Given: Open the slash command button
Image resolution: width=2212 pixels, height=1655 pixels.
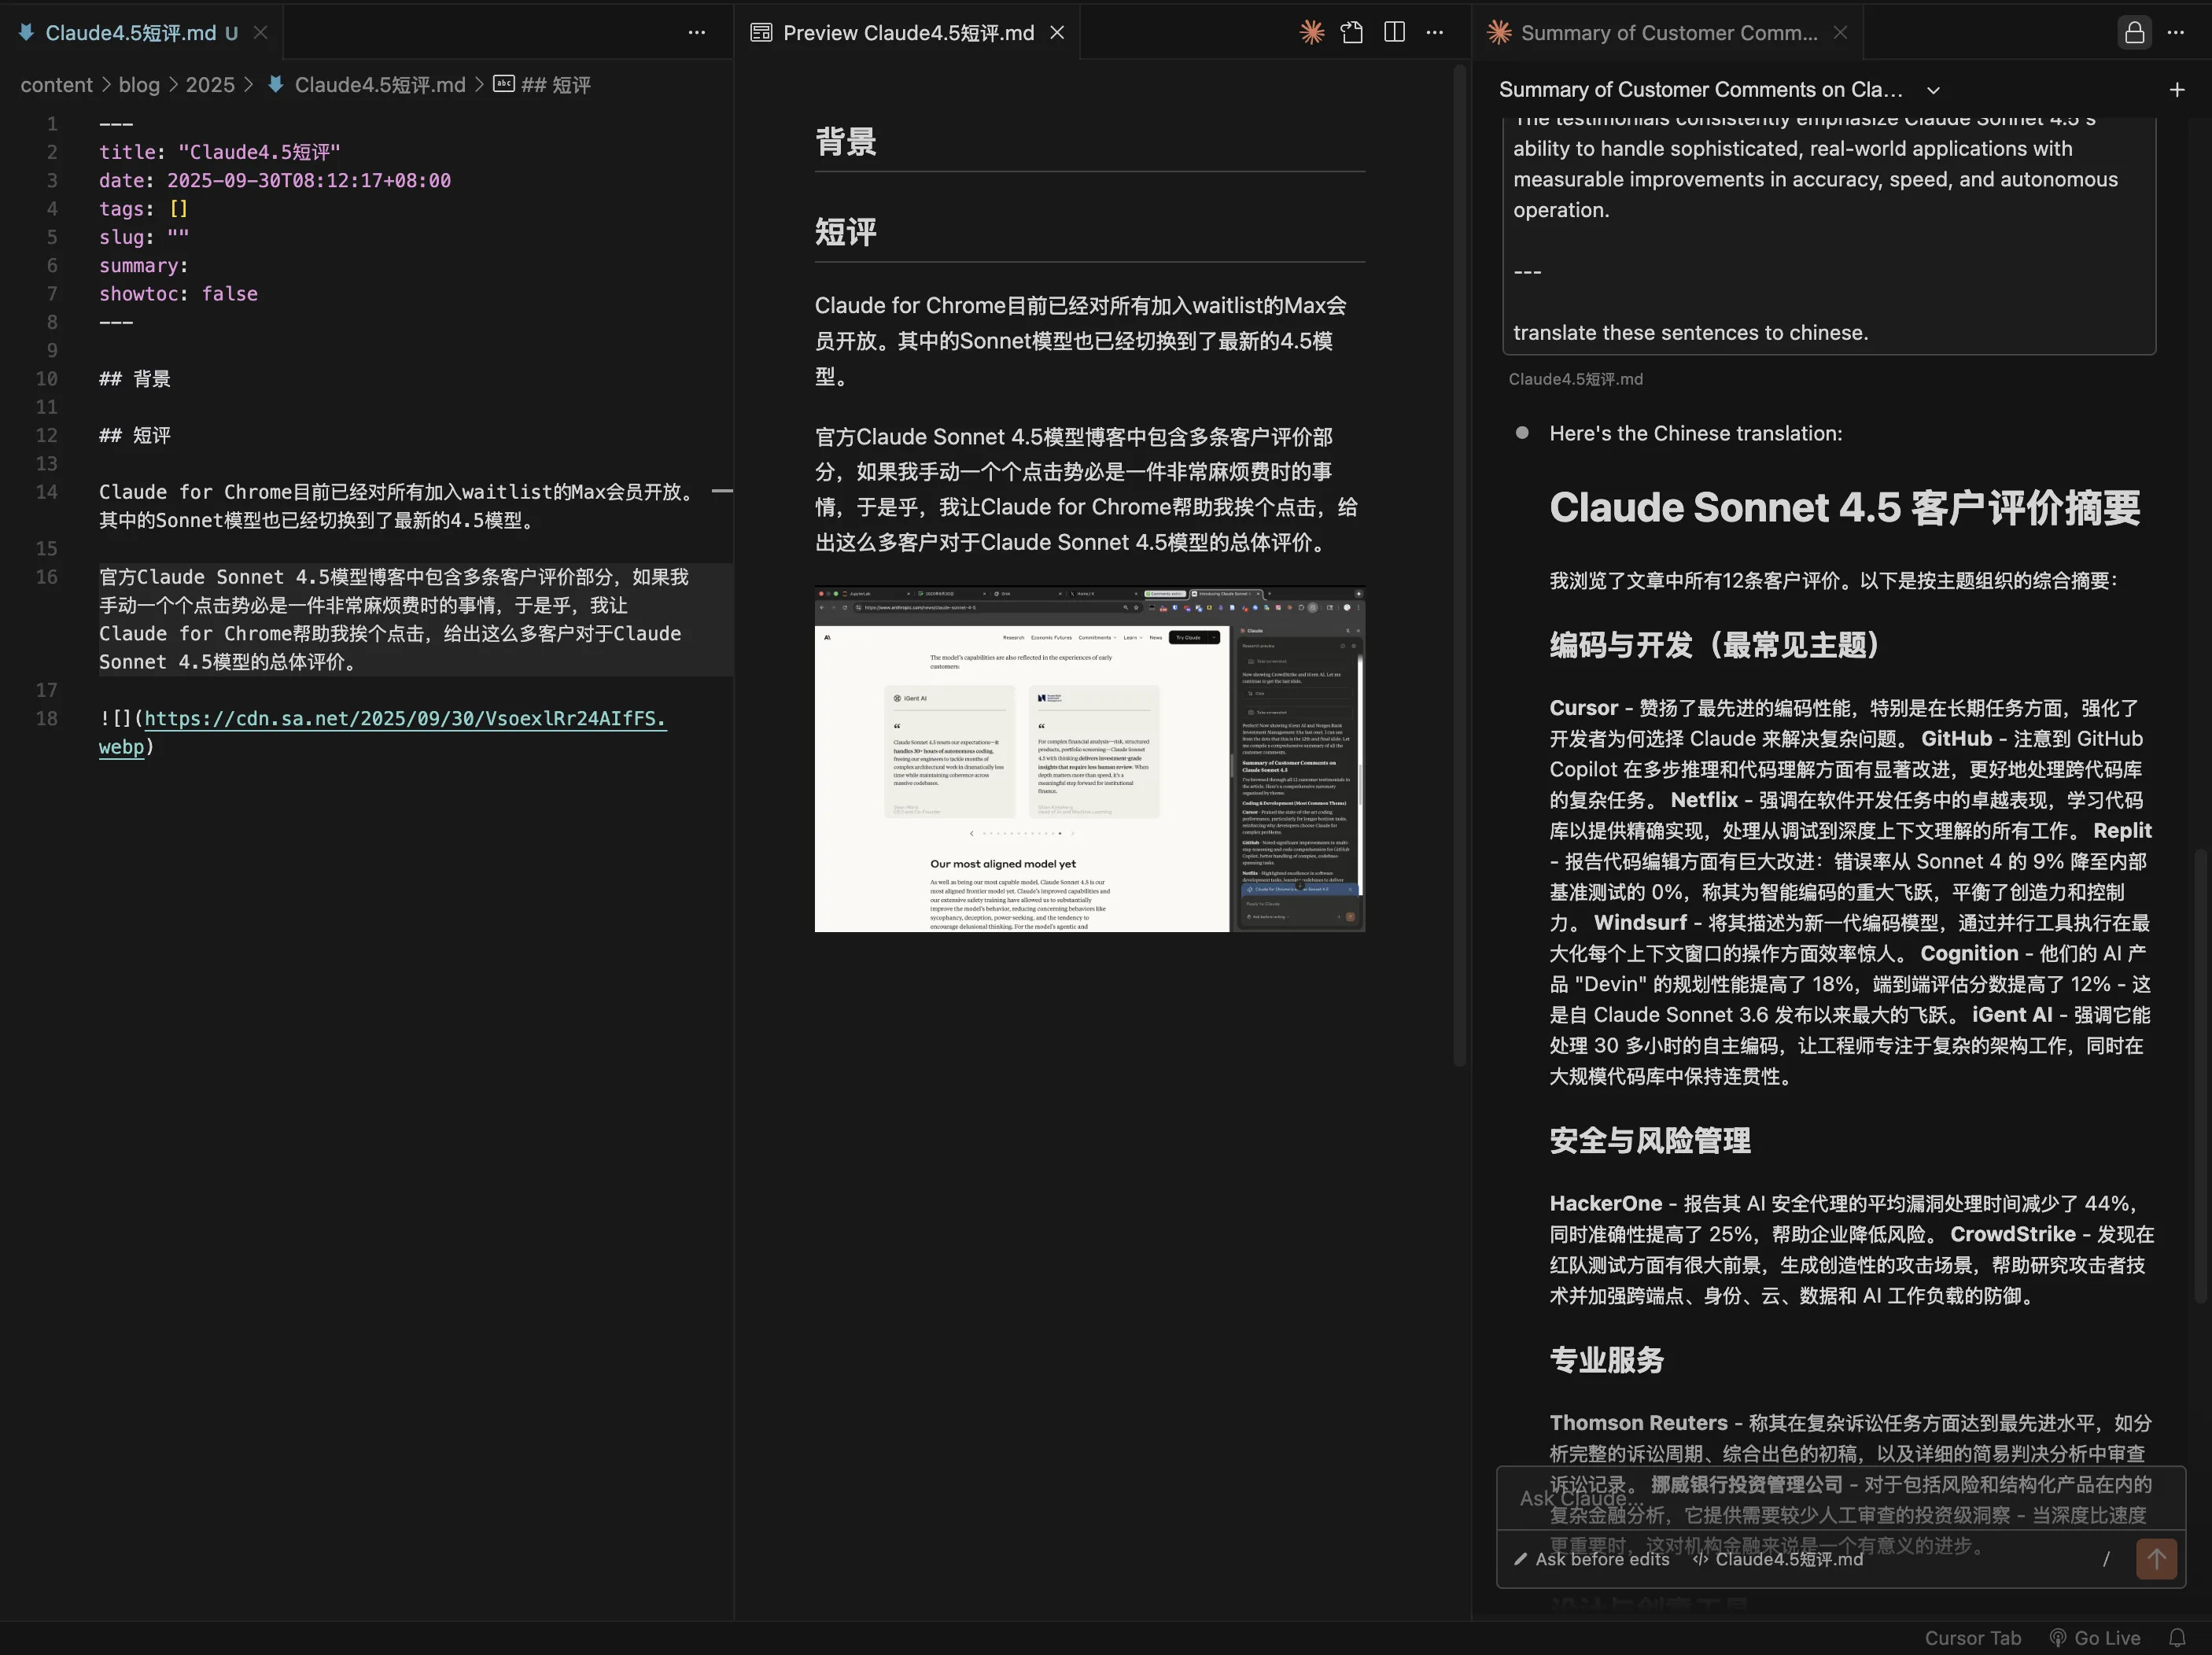Looking at the screenshot, I should (x=2106, y=1559).
